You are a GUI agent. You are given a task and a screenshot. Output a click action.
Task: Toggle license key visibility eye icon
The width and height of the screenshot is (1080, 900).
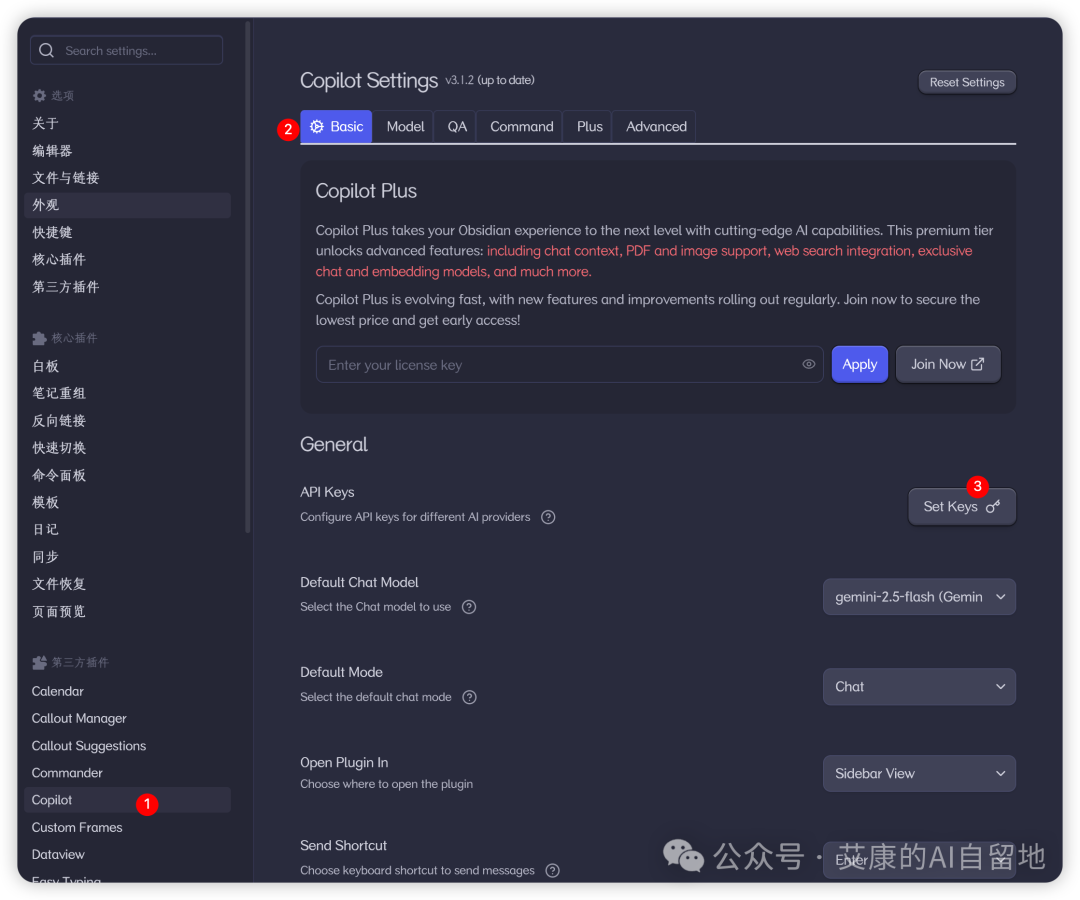809,364
